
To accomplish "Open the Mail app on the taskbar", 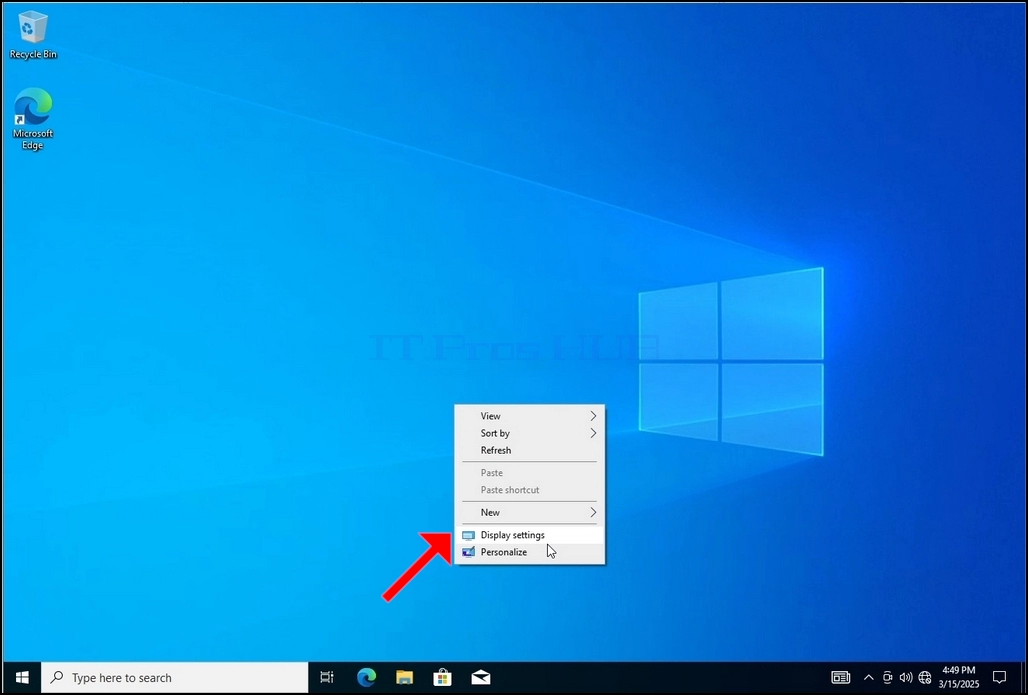I will click(481, 677).
